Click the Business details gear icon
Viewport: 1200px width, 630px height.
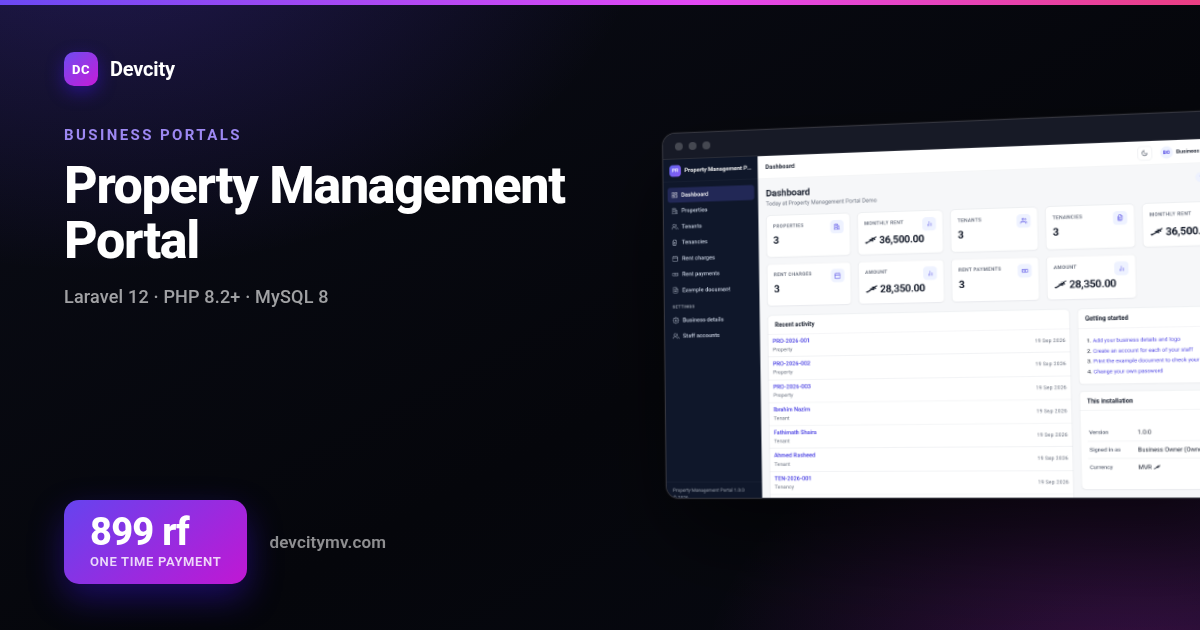click(x=676, y=320)
